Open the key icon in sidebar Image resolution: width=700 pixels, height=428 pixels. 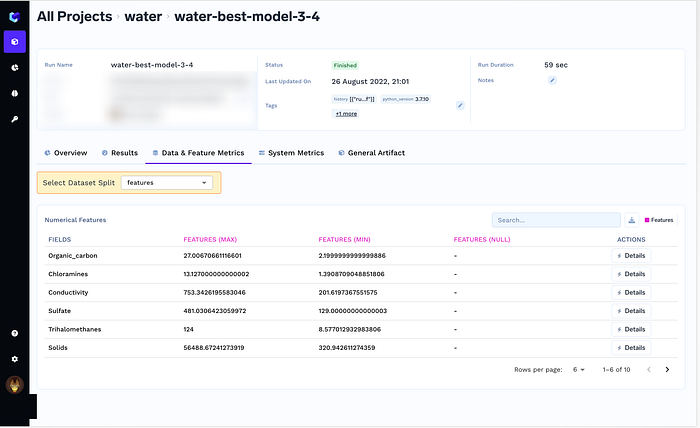pyautogui.click(x=15, y=119)
